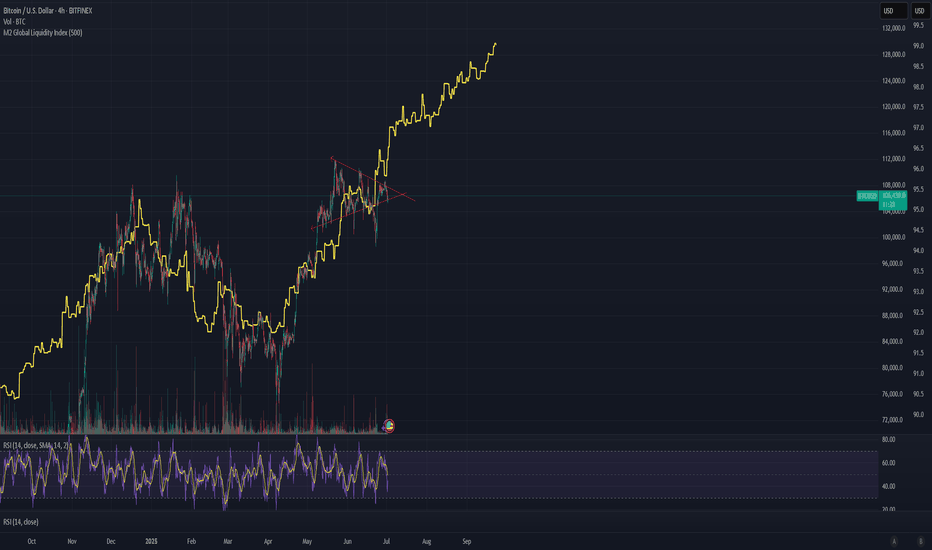
Task: Click the 93.0 value on the M2 index scale
Action: click(x=918, y=291)
